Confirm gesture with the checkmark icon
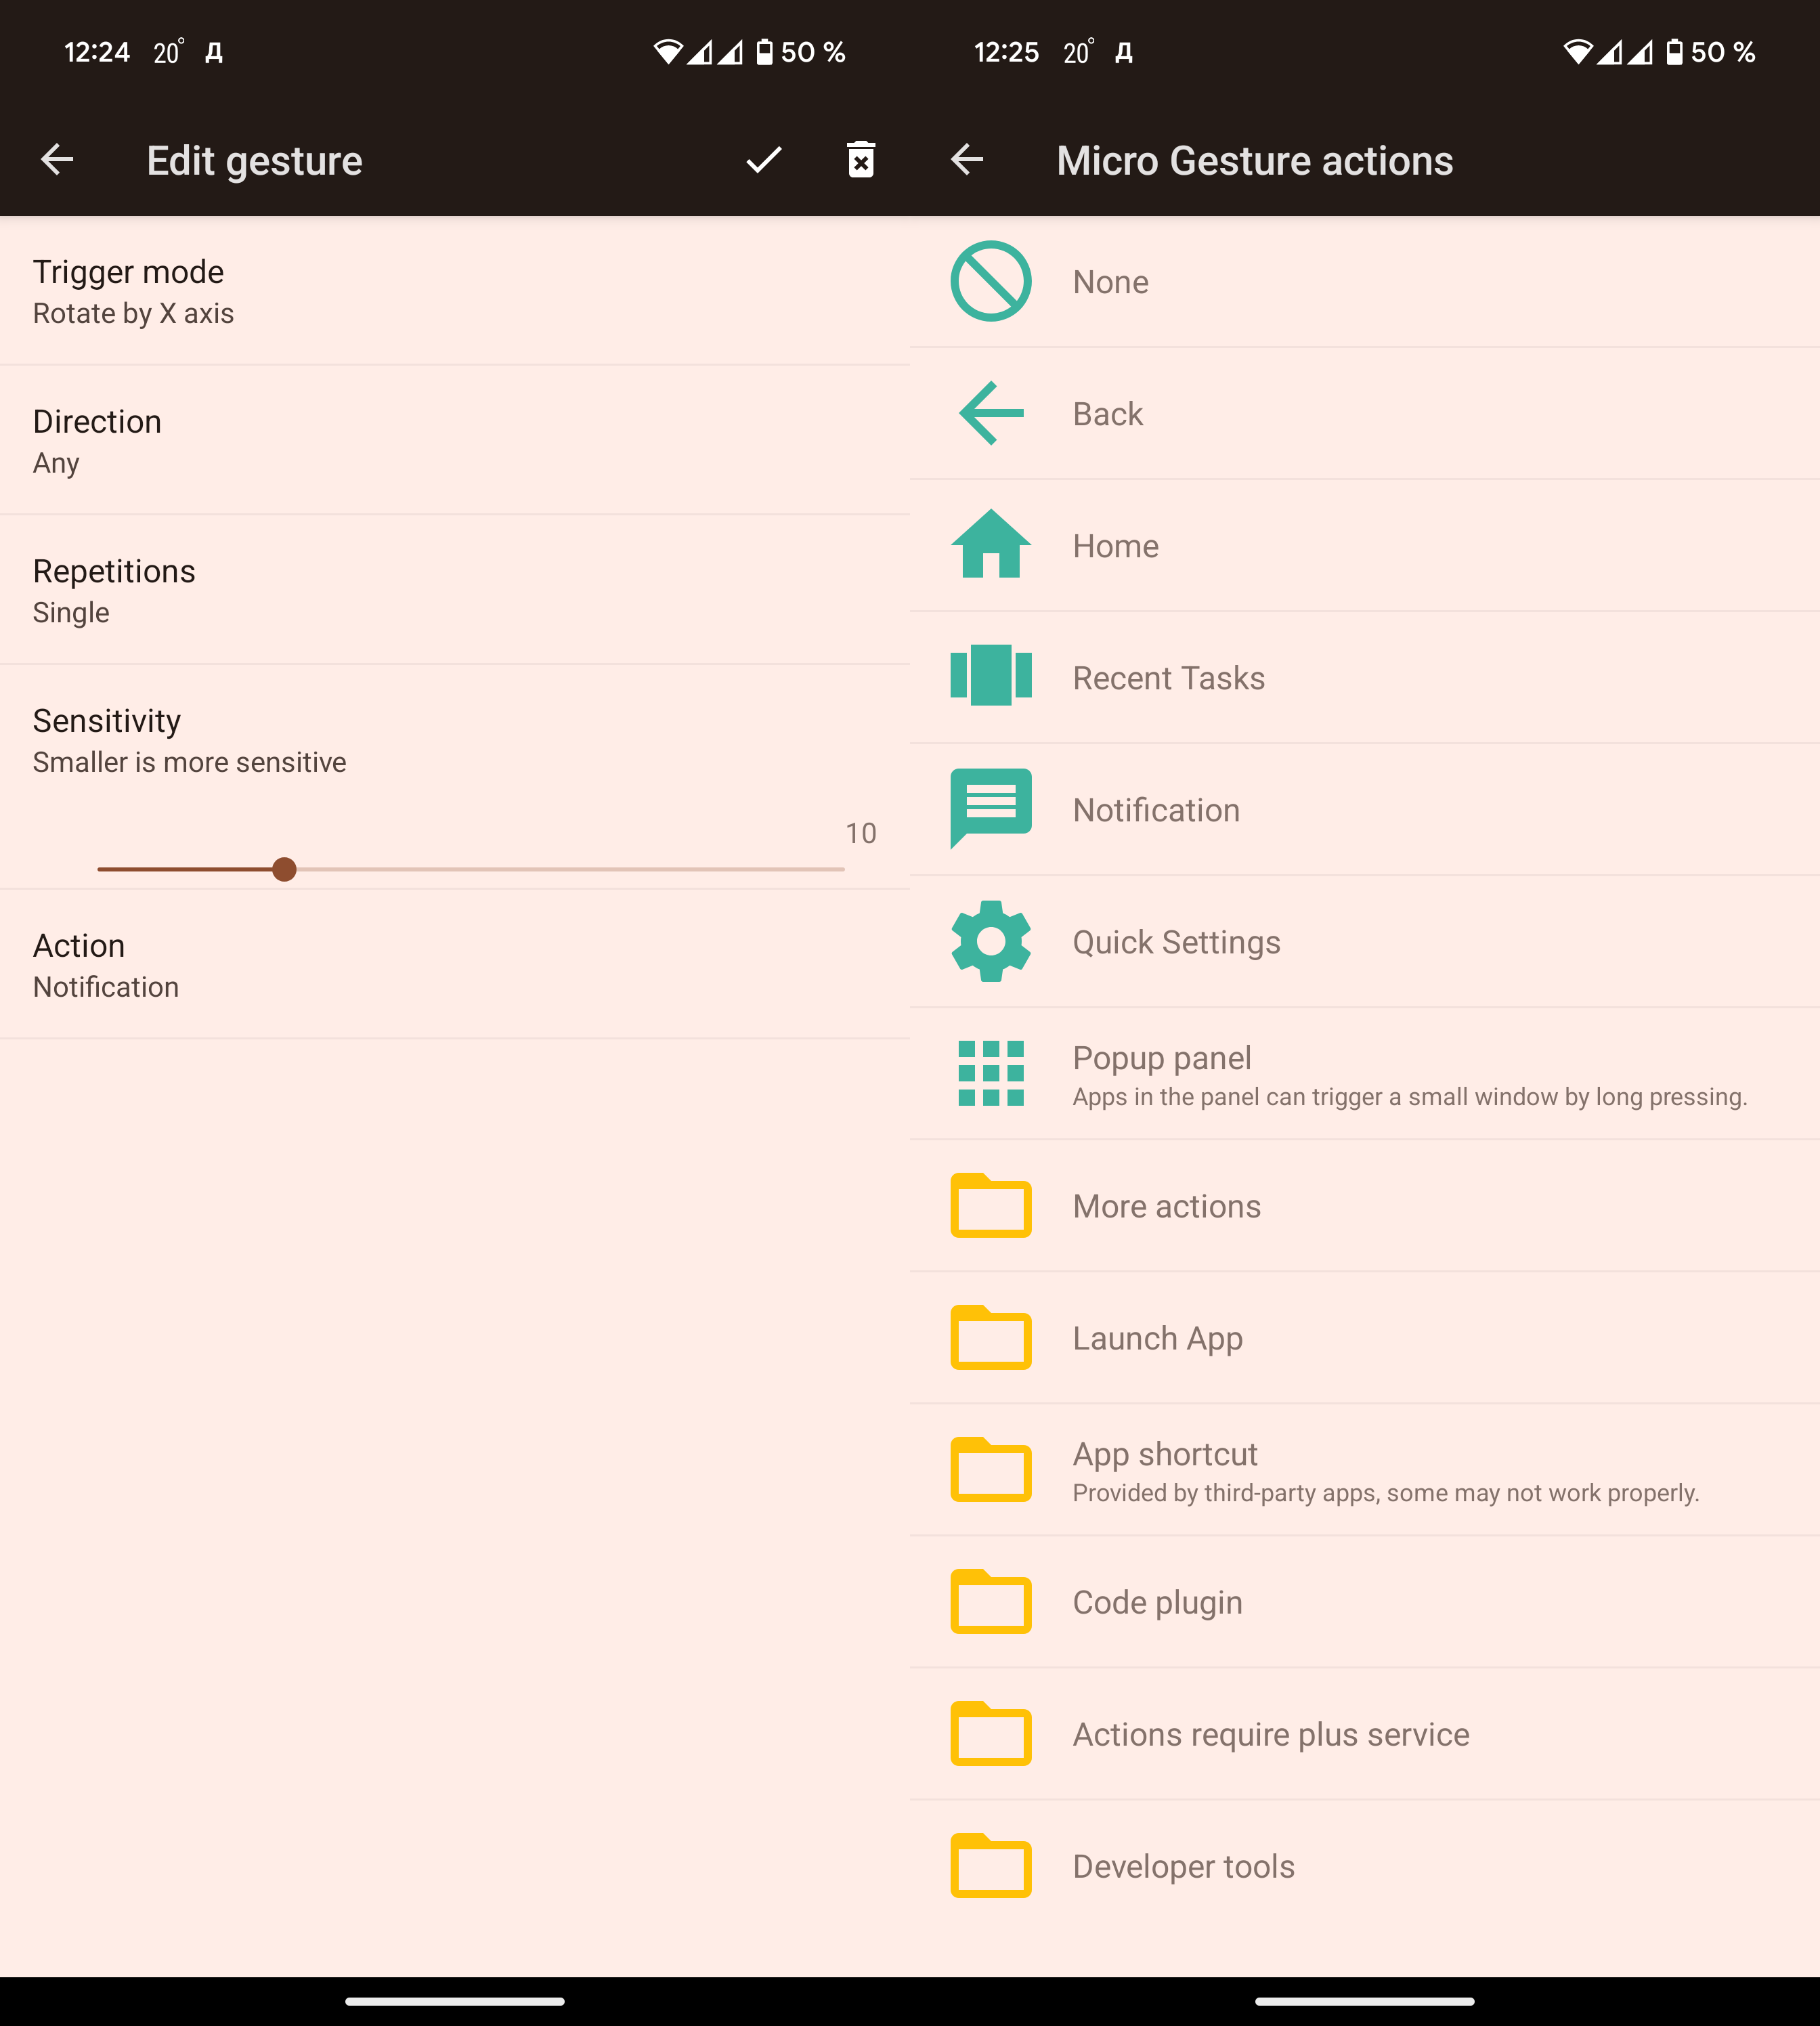The height and width of the screenshot is (2026, 1820). [763, 160]
